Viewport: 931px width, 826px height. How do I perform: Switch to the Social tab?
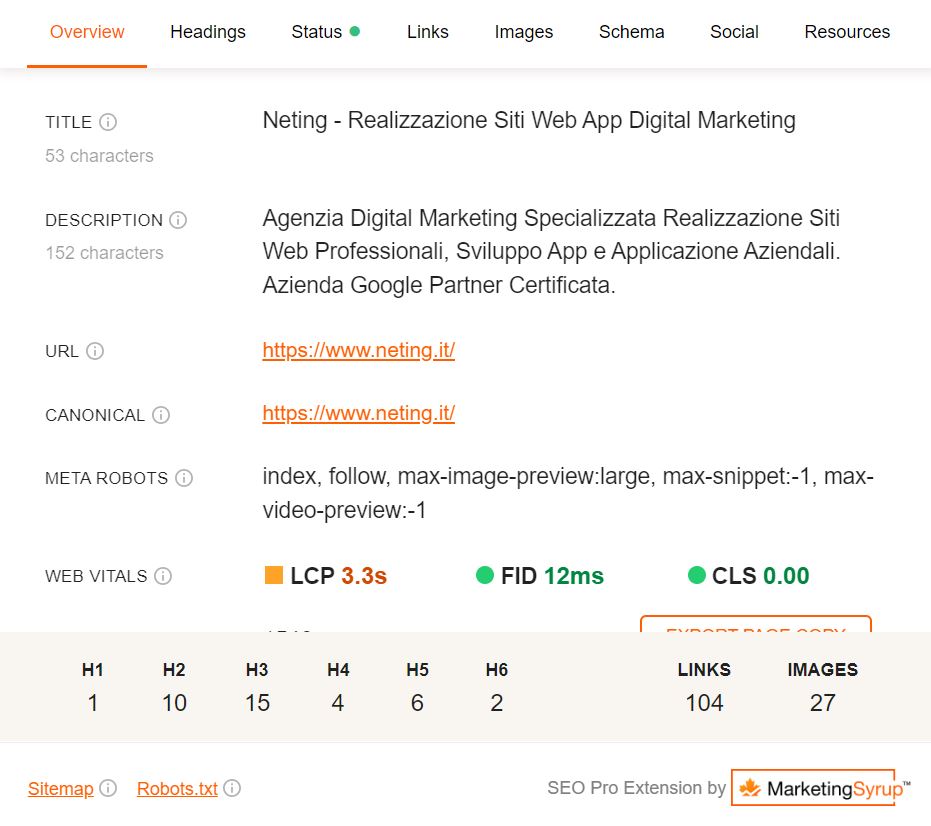pos(734,31)
